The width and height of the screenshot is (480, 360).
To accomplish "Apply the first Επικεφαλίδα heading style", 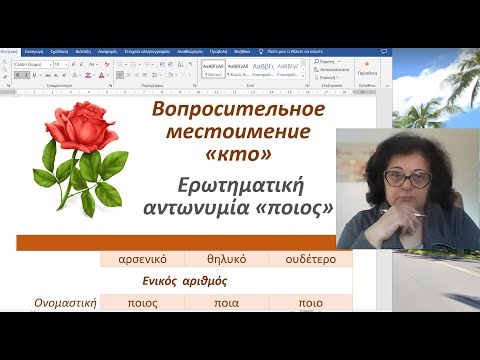I will 263,69.
